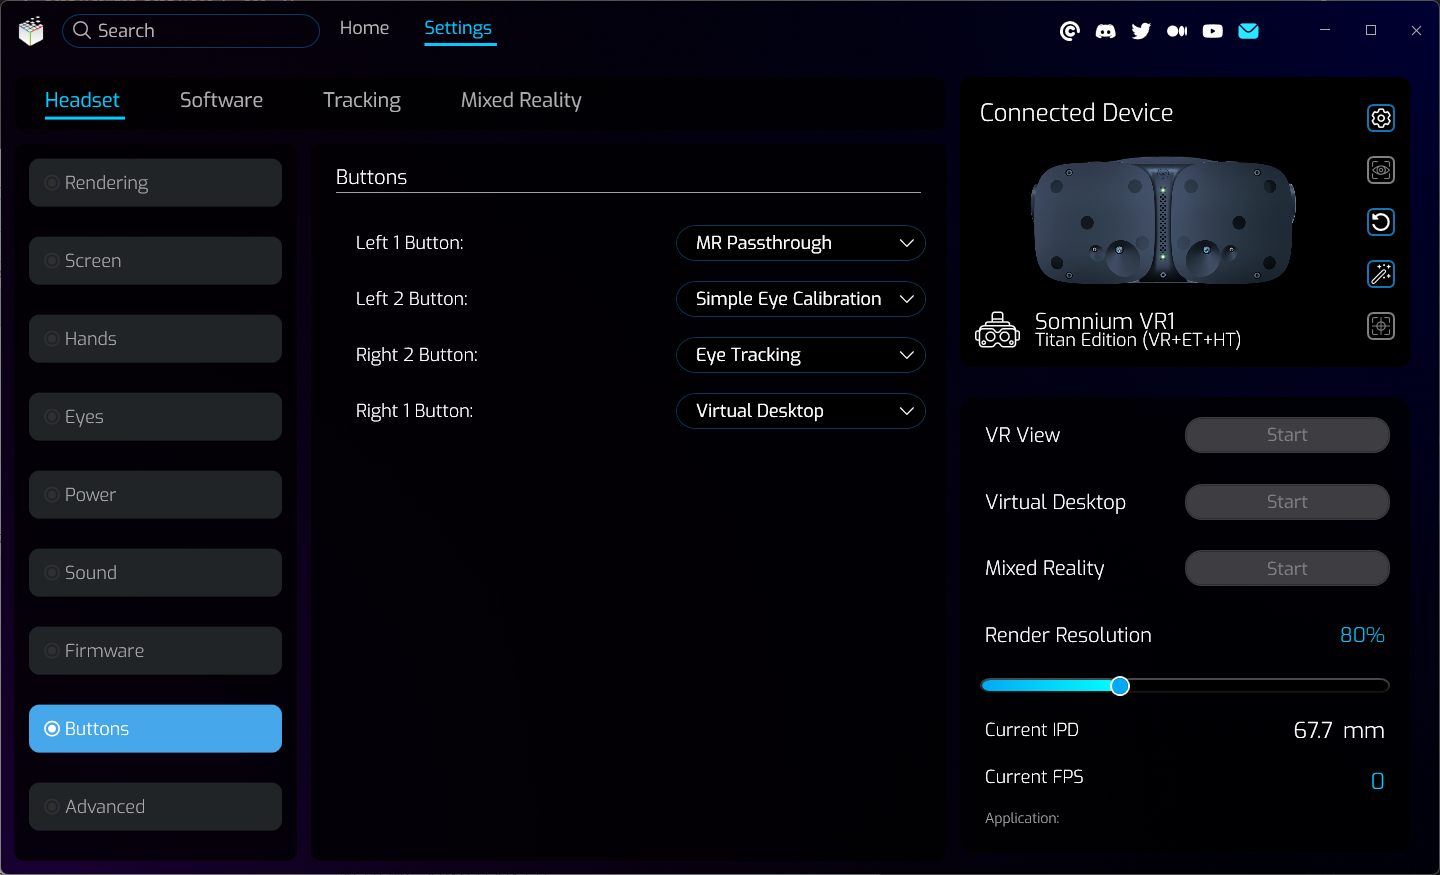Open the Left 2 Button dropdown
The height and width of the screenshot is (875, 1440).
801,299
